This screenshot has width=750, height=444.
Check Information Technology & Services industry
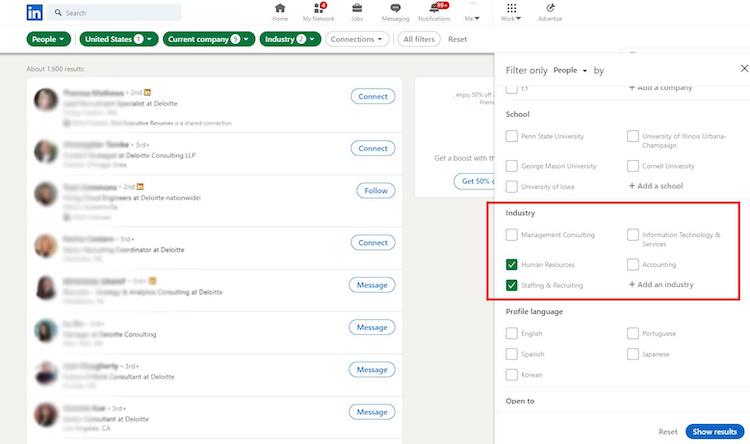coord(633,235)
